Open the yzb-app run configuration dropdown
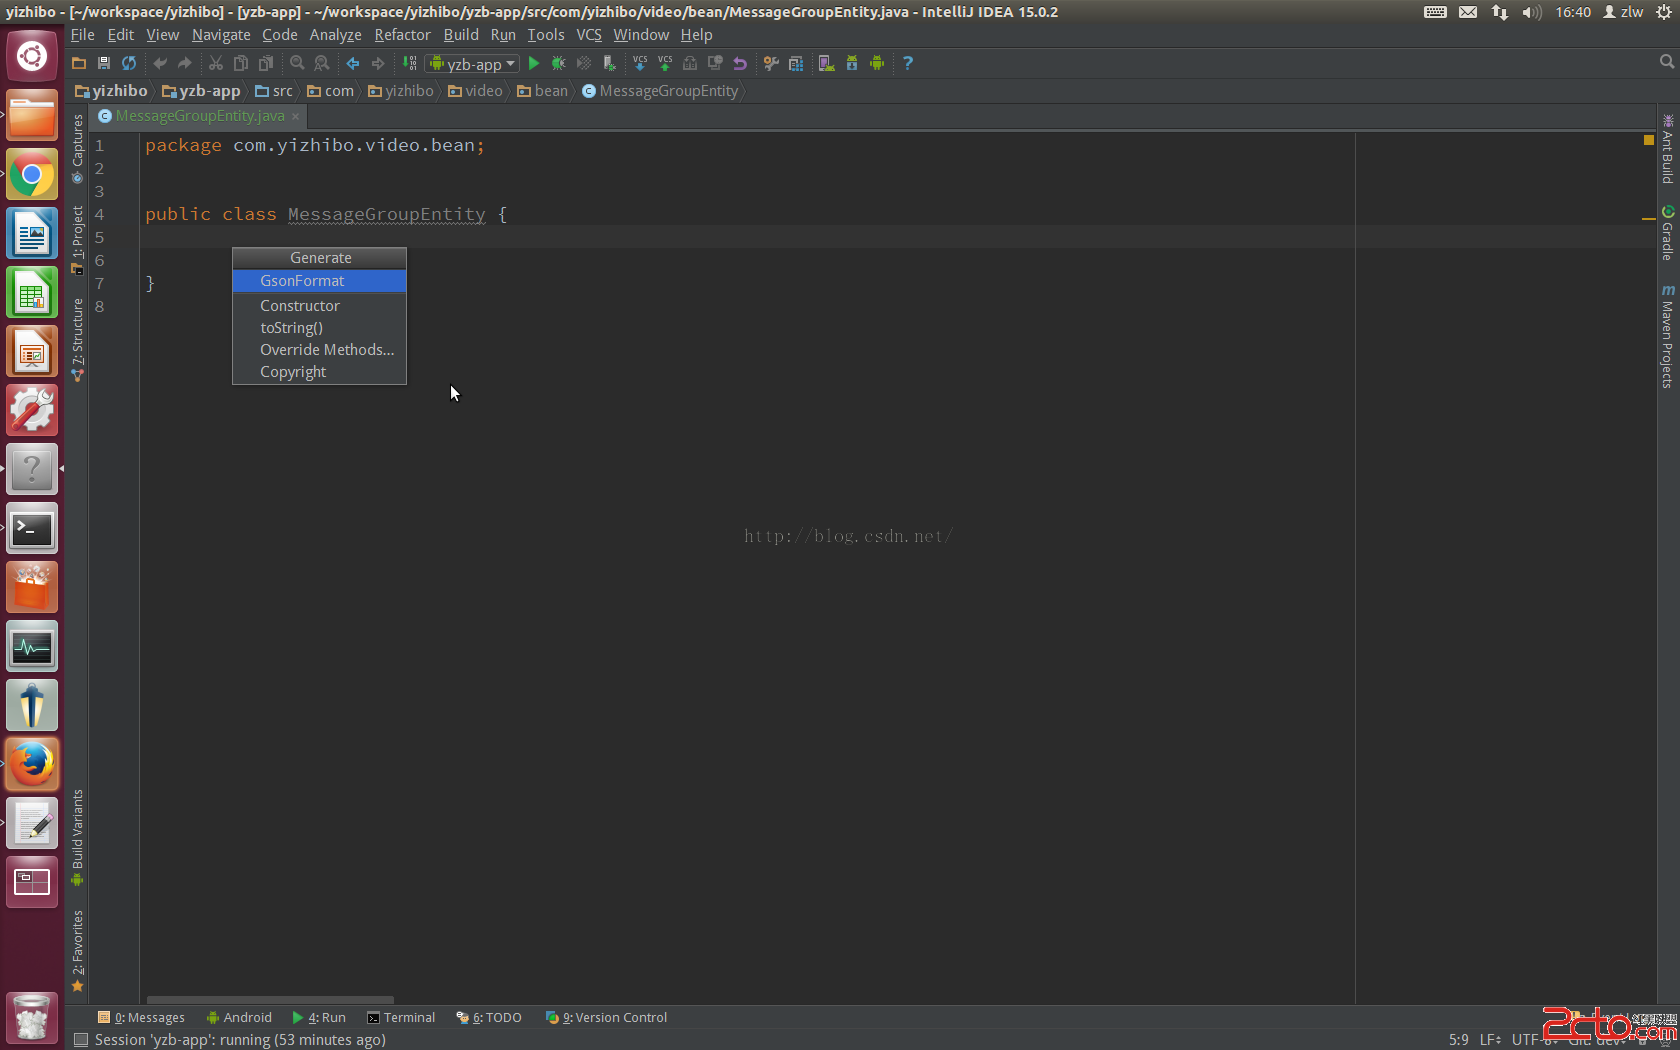Image resolution: width=1680 pixels, height=1050 pixels. 472,63
